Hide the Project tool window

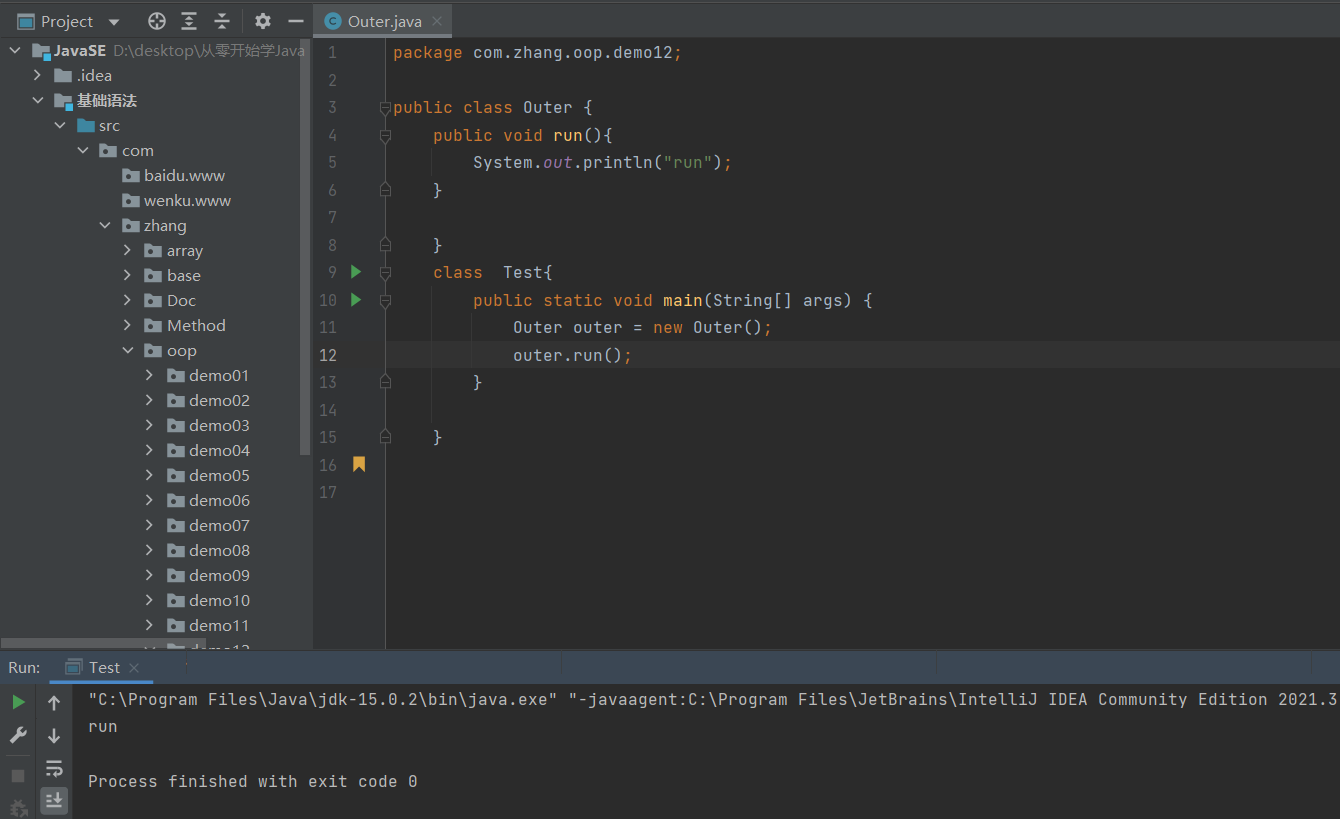[295, 21]
